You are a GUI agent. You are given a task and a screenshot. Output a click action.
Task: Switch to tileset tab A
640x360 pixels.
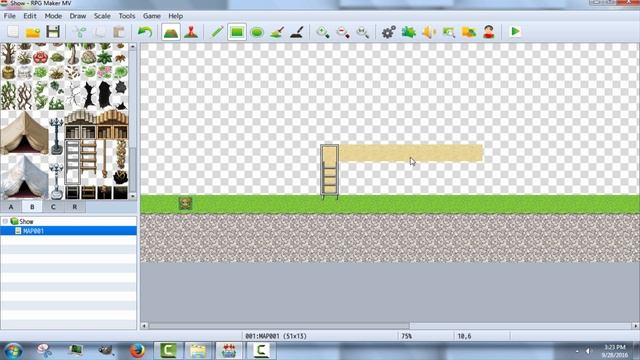pos(11,207)
